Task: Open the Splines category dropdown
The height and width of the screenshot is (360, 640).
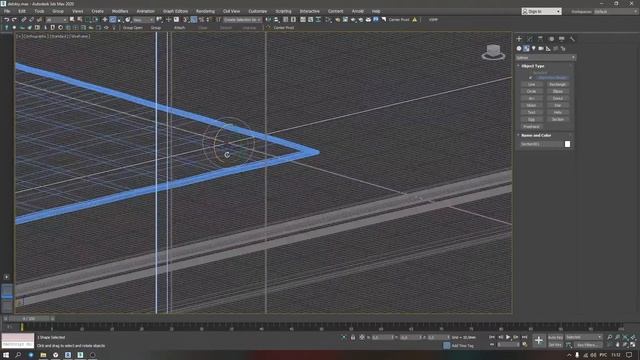Action: coord(546,58)
